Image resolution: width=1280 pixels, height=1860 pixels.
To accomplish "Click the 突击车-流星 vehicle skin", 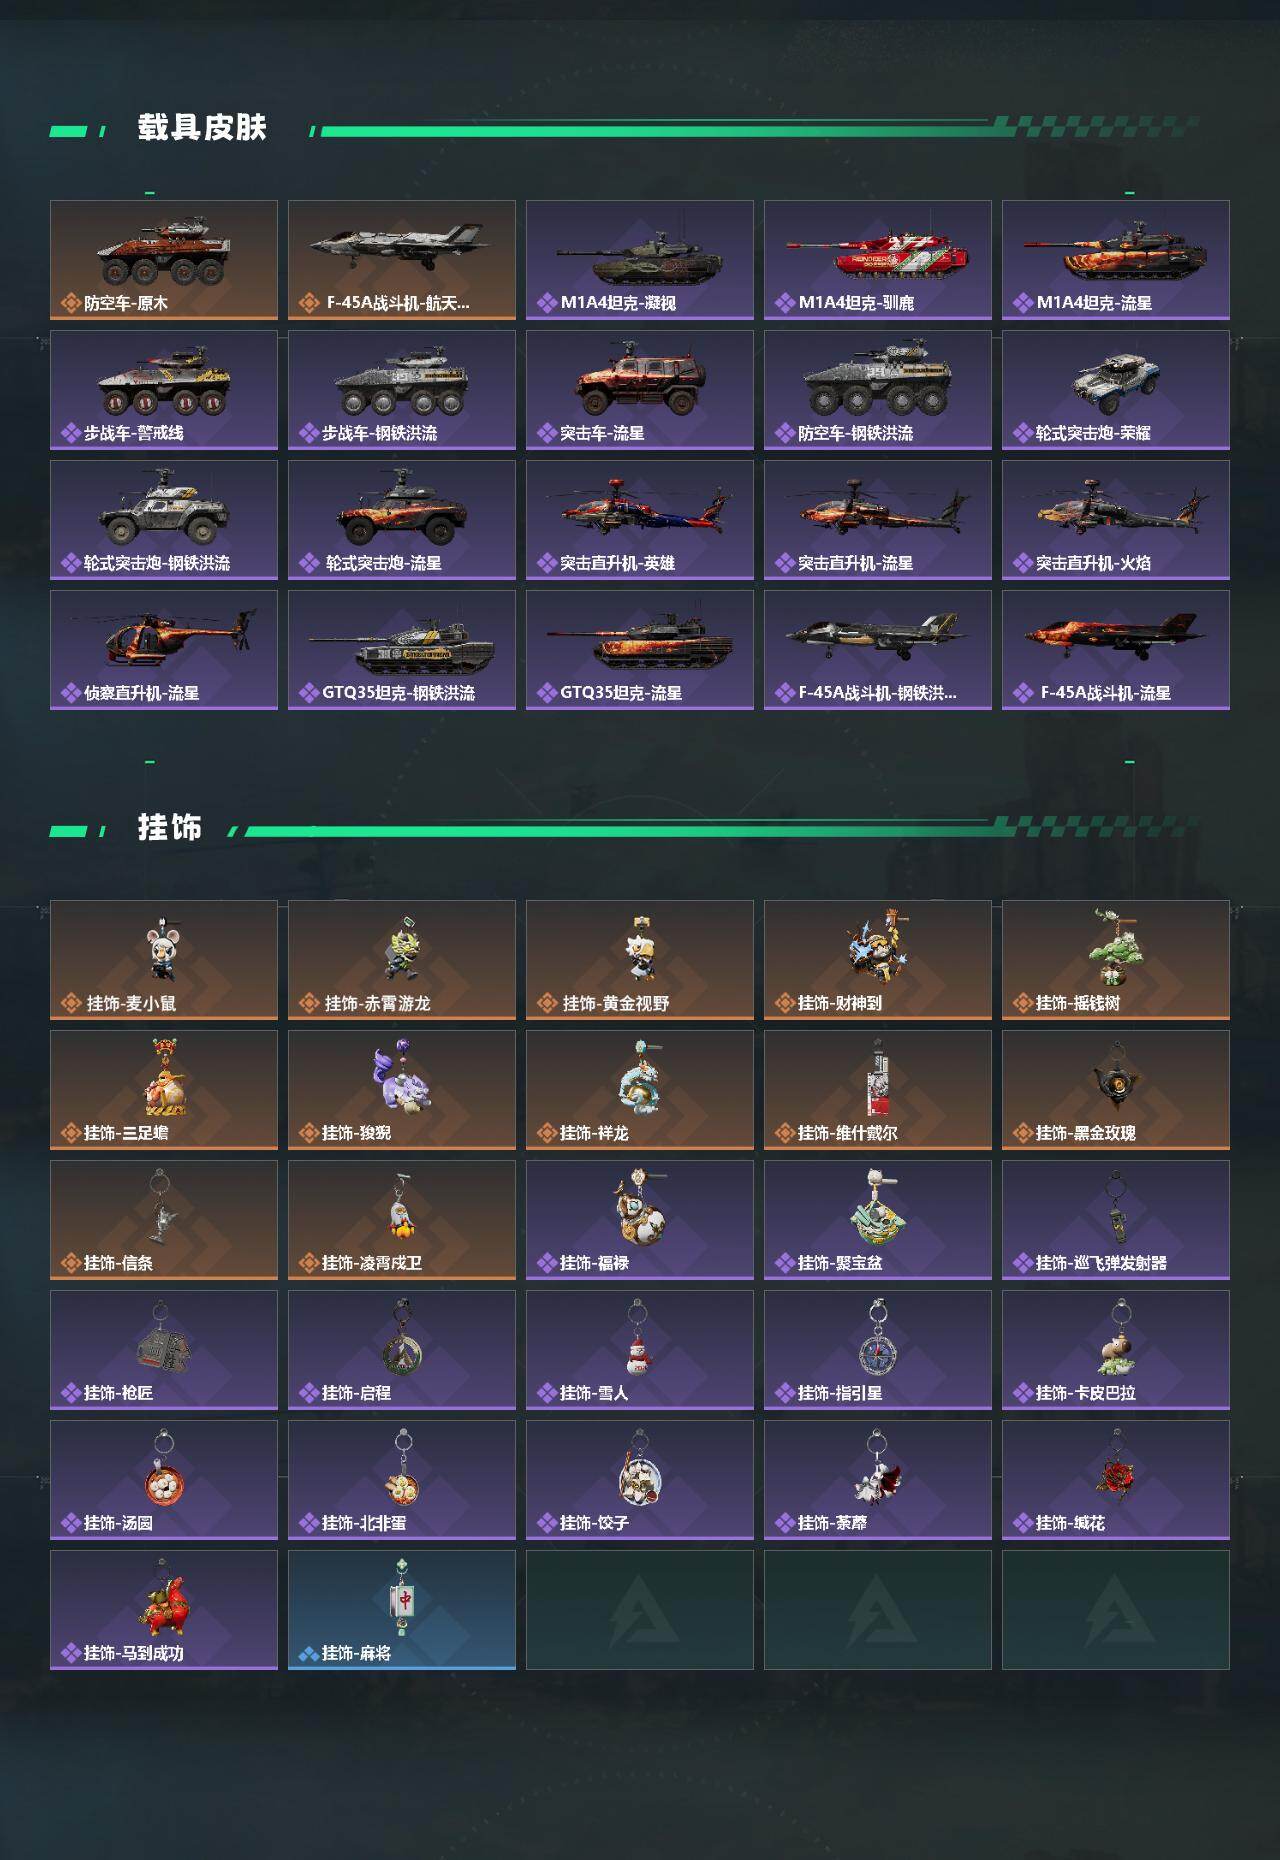I will 640,390.
